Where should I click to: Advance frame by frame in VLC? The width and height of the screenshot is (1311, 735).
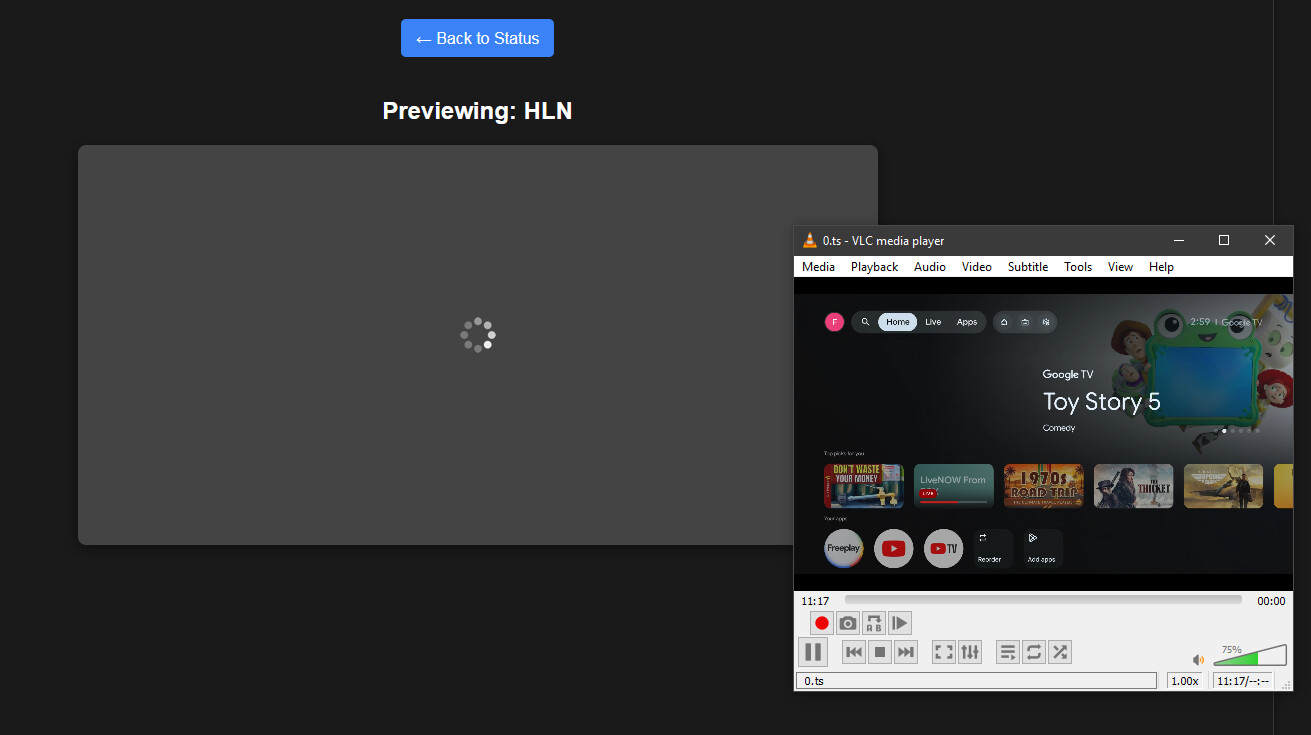point(900,623)
